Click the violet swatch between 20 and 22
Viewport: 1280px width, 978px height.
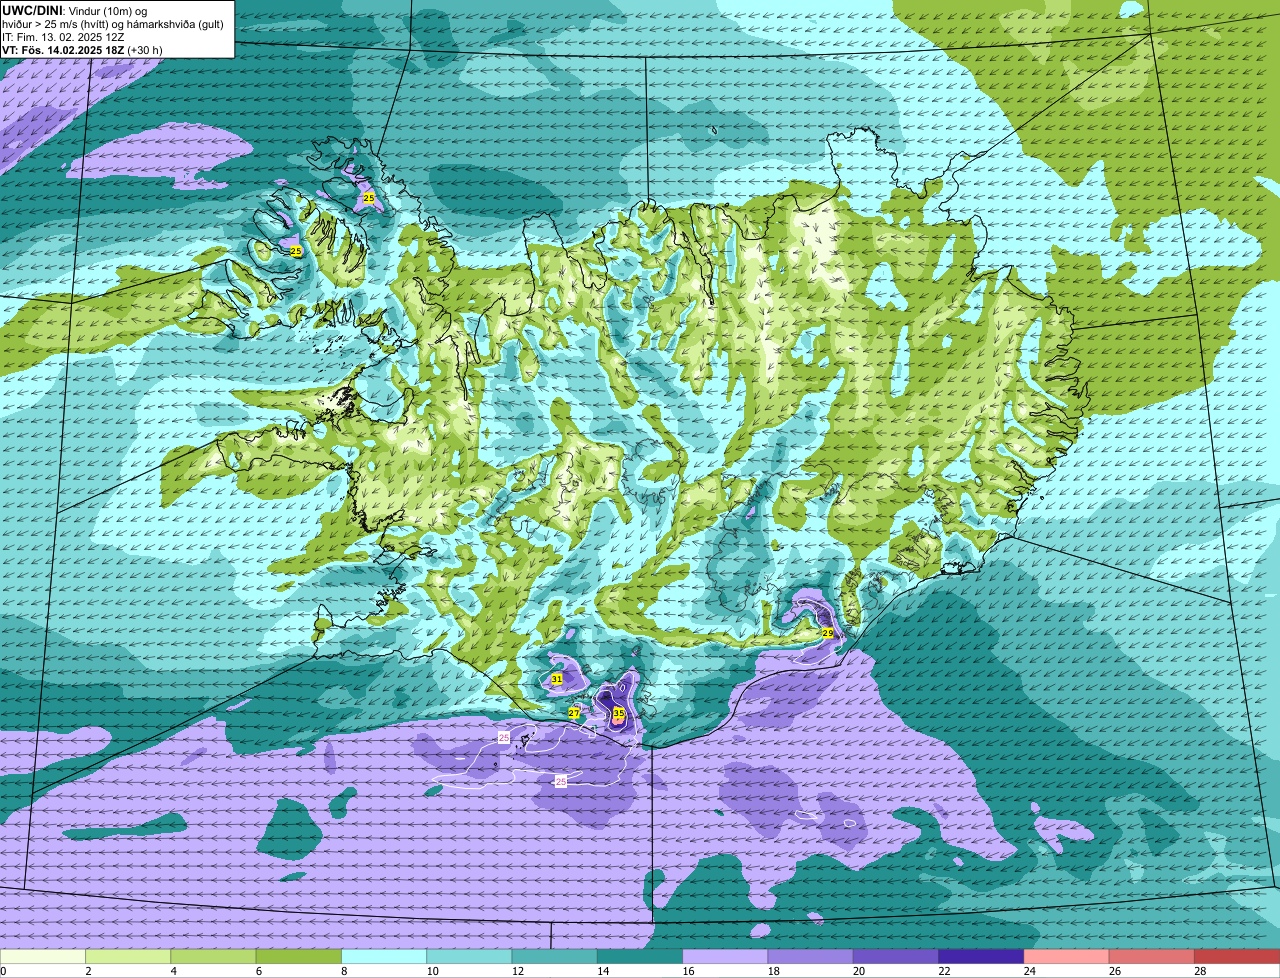pyautogui.click(x=896, y=956)
